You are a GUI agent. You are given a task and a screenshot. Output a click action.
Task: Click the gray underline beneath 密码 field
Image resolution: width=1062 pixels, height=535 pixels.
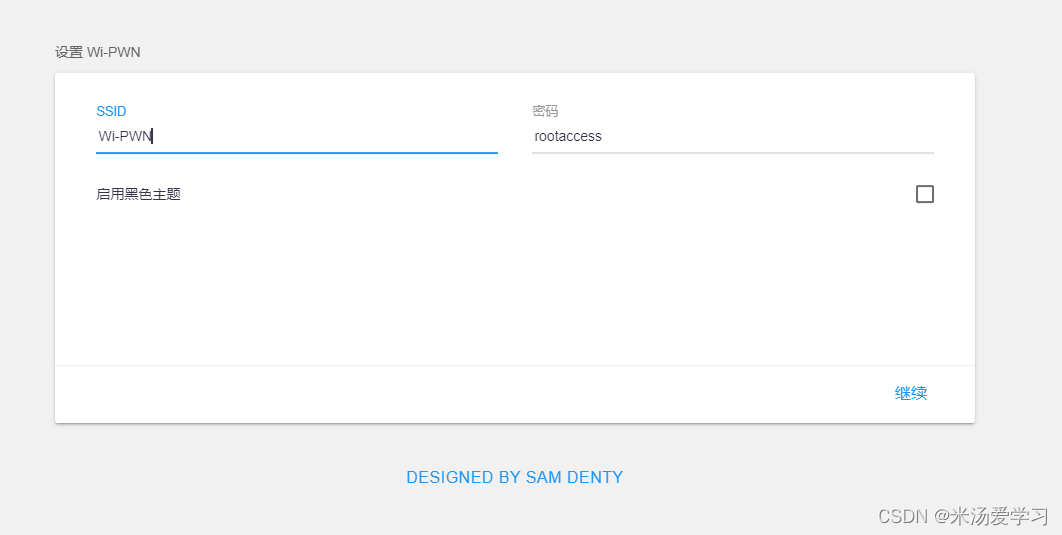pos(733,153)
